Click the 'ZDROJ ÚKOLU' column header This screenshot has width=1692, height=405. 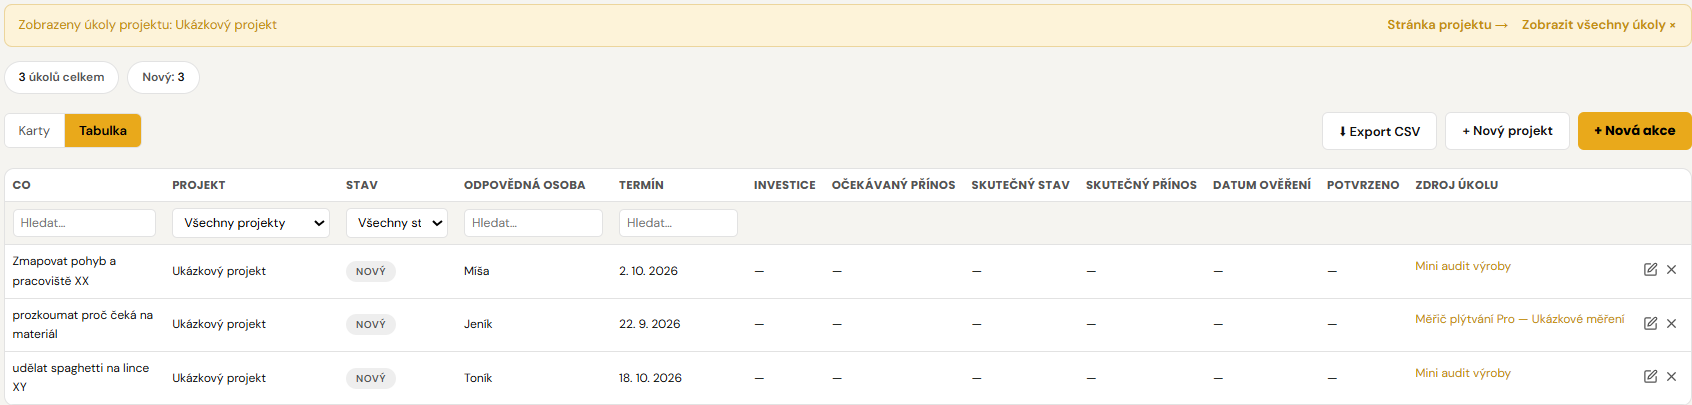1457,185
